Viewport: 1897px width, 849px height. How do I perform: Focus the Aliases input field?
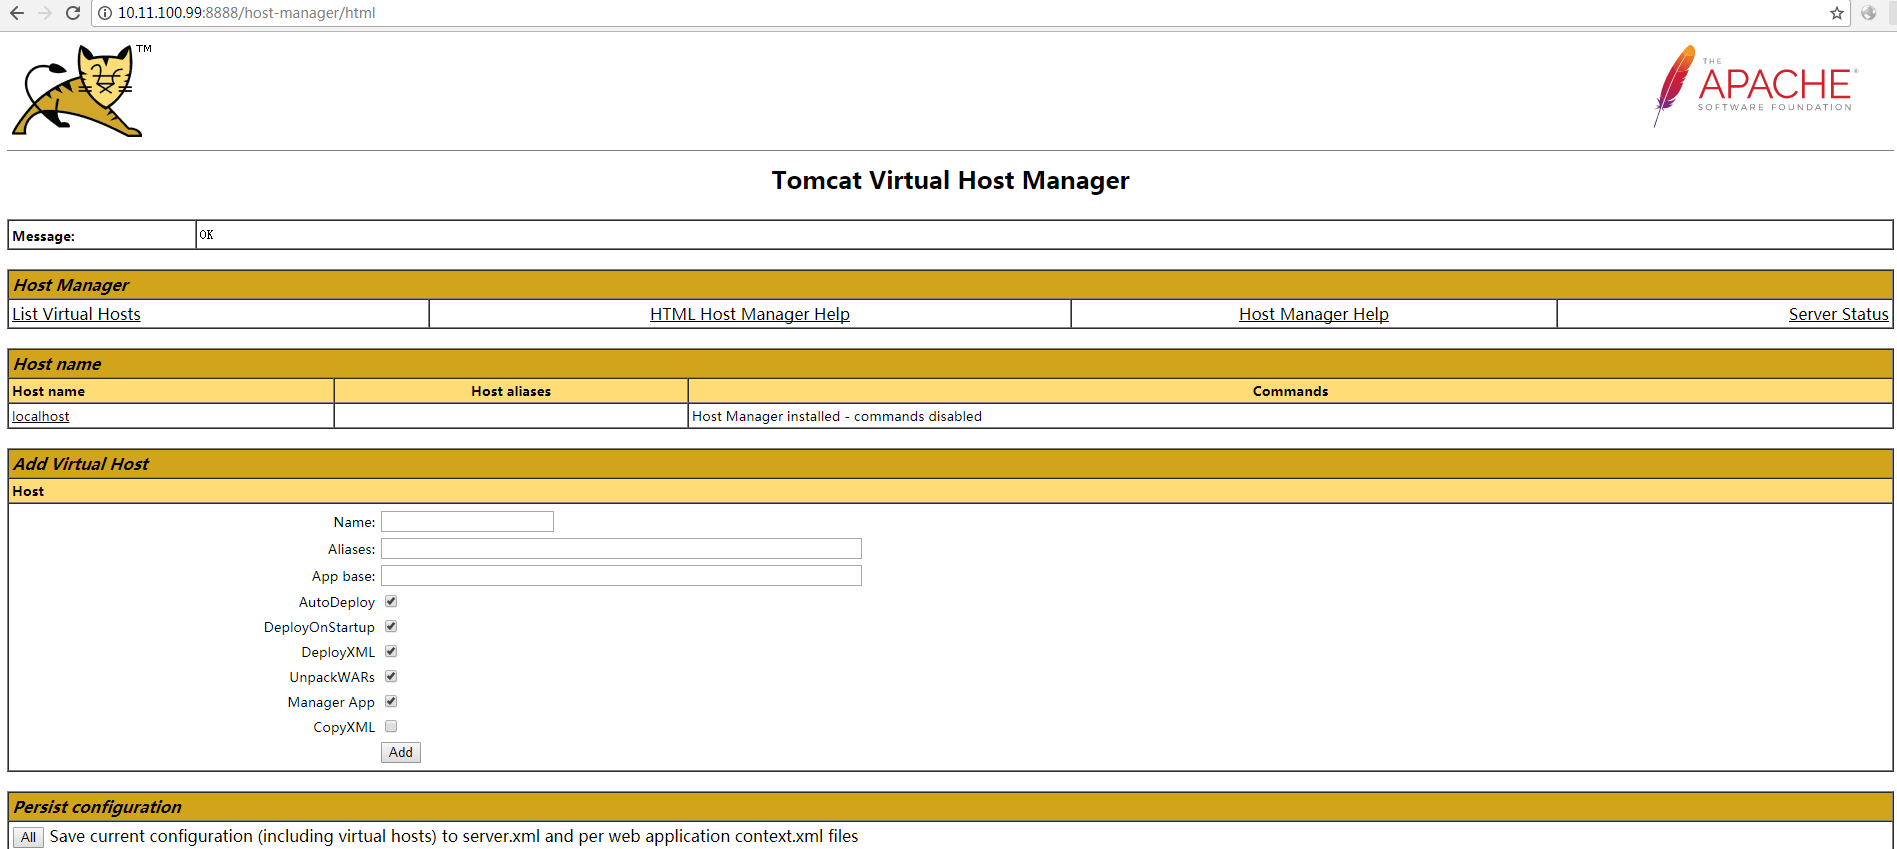click(x=621, y=548)
